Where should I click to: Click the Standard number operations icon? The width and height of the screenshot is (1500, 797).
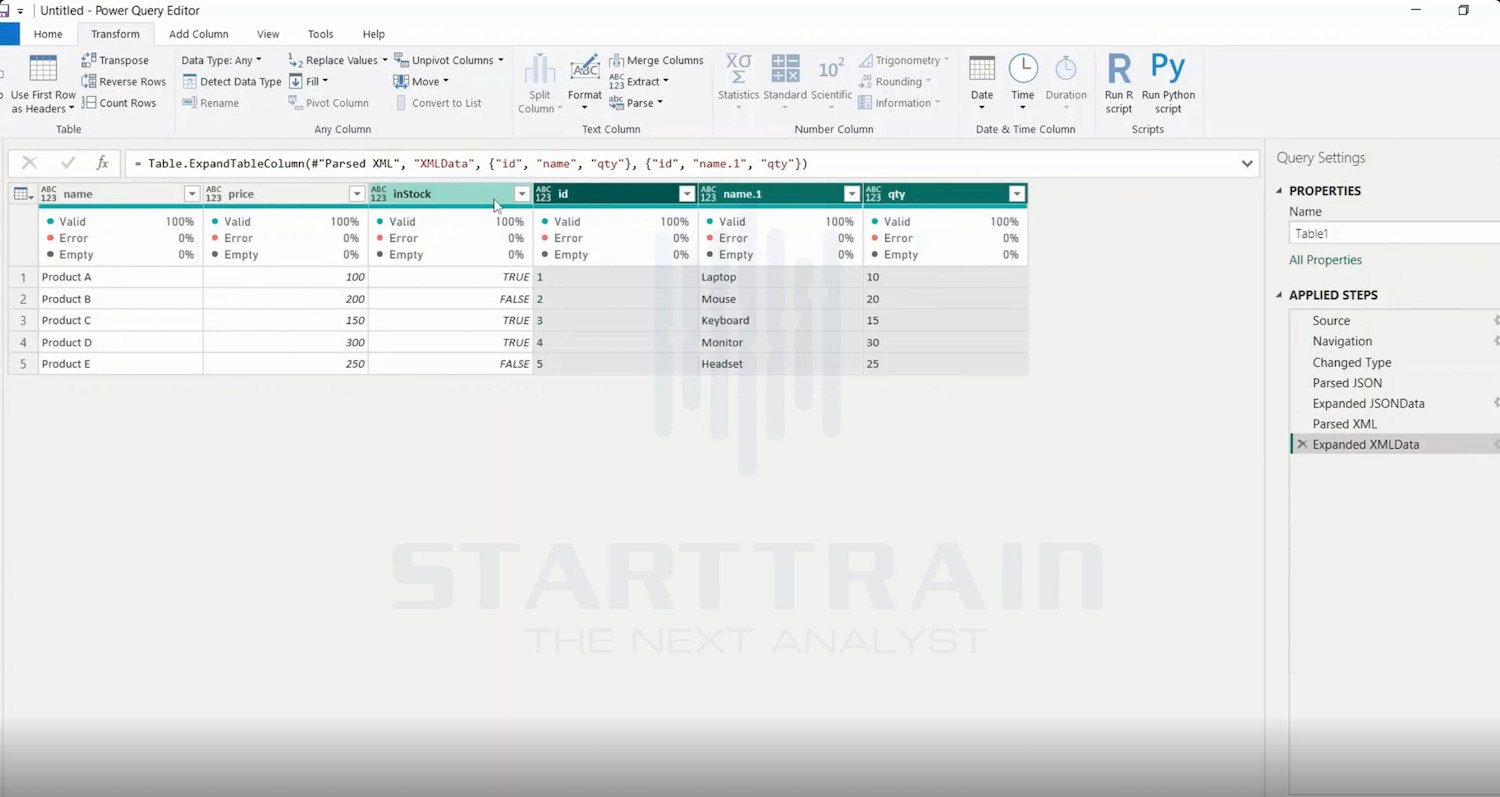coord(785,68)
